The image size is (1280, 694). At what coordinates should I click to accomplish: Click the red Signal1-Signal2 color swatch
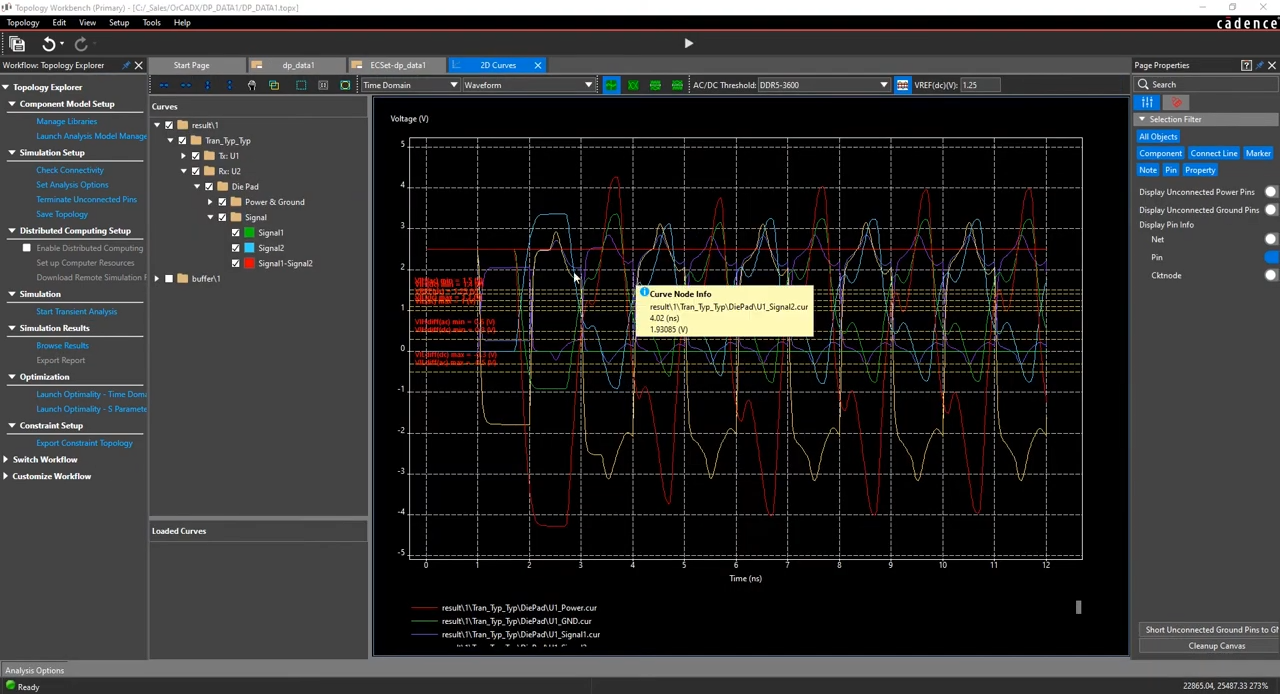coord(249,264)
